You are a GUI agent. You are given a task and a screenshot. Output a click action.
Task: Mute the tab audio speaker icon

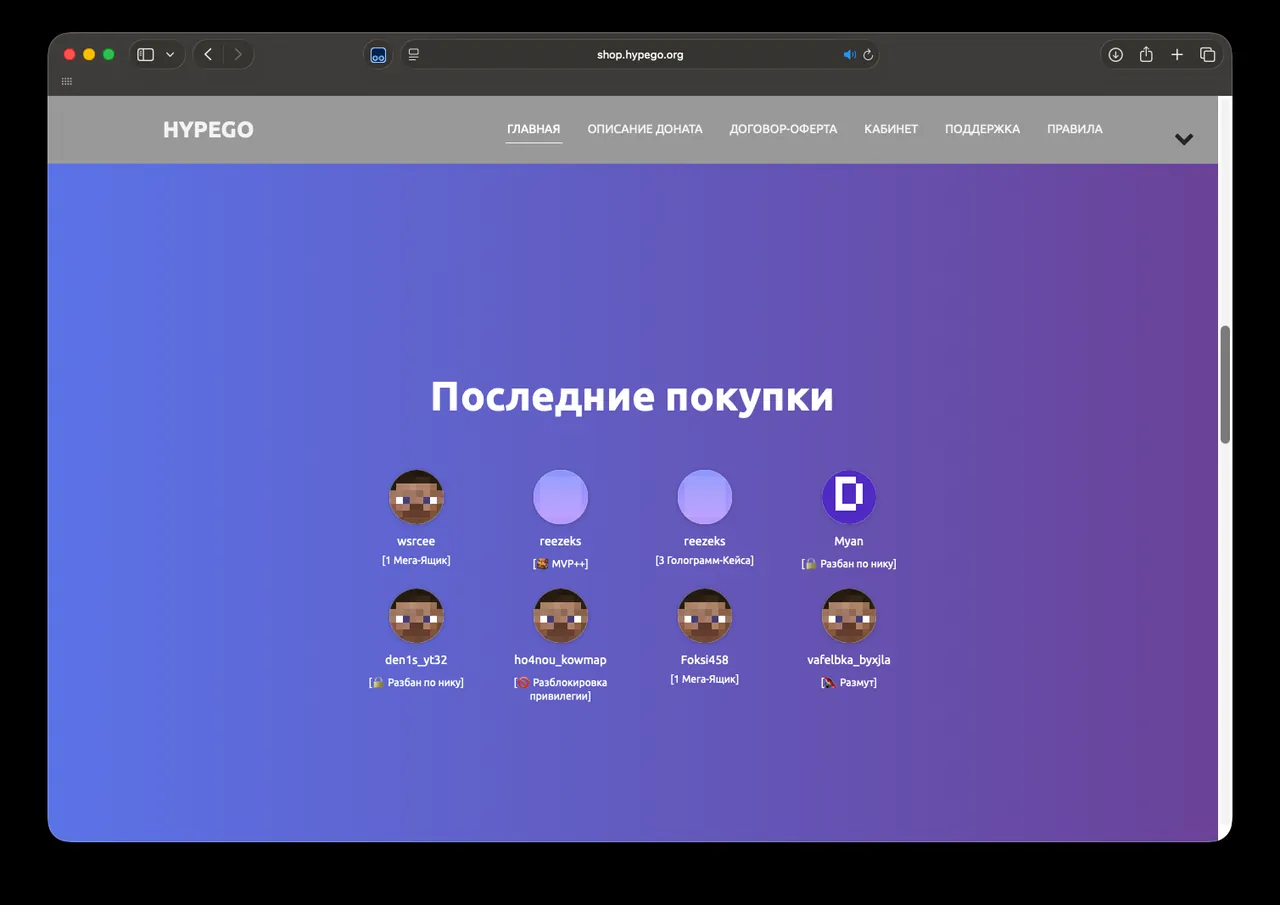[850, 55]
